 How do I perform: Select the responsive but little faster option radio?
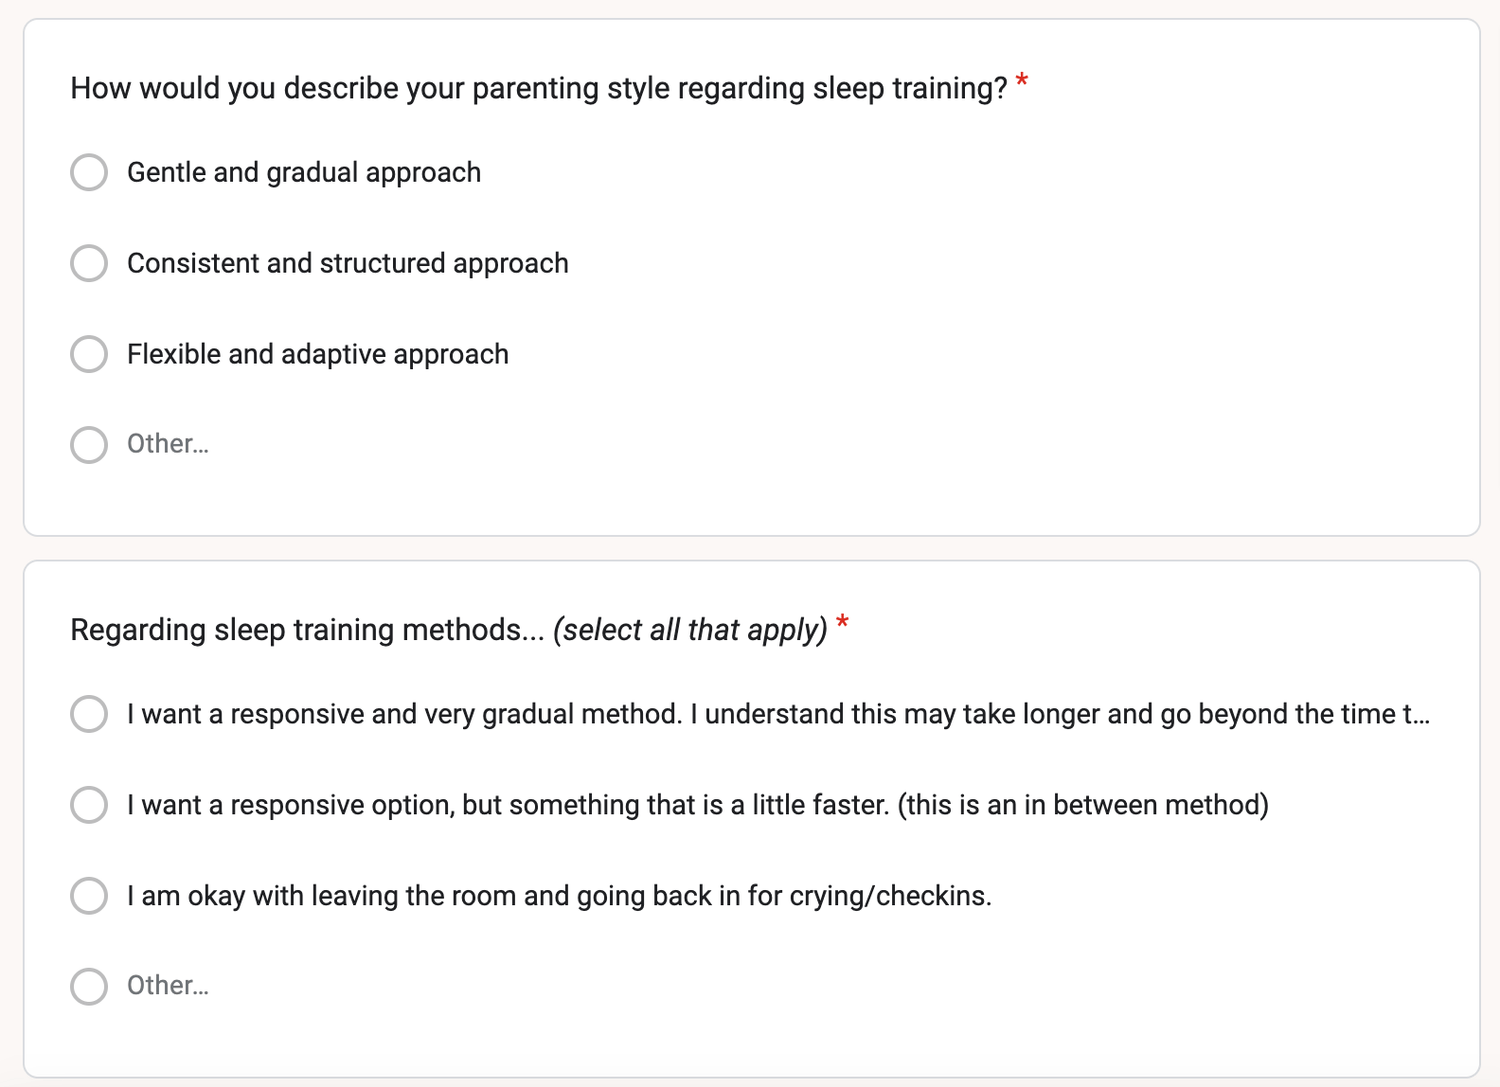pyautogui.click(x=89, y=805)
